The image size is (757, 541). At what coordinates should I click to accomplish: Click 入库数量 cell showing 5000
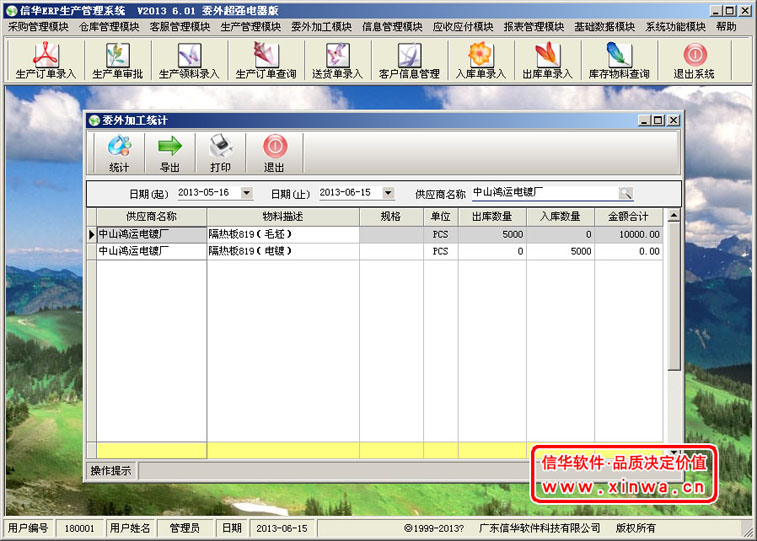[560, 251]
